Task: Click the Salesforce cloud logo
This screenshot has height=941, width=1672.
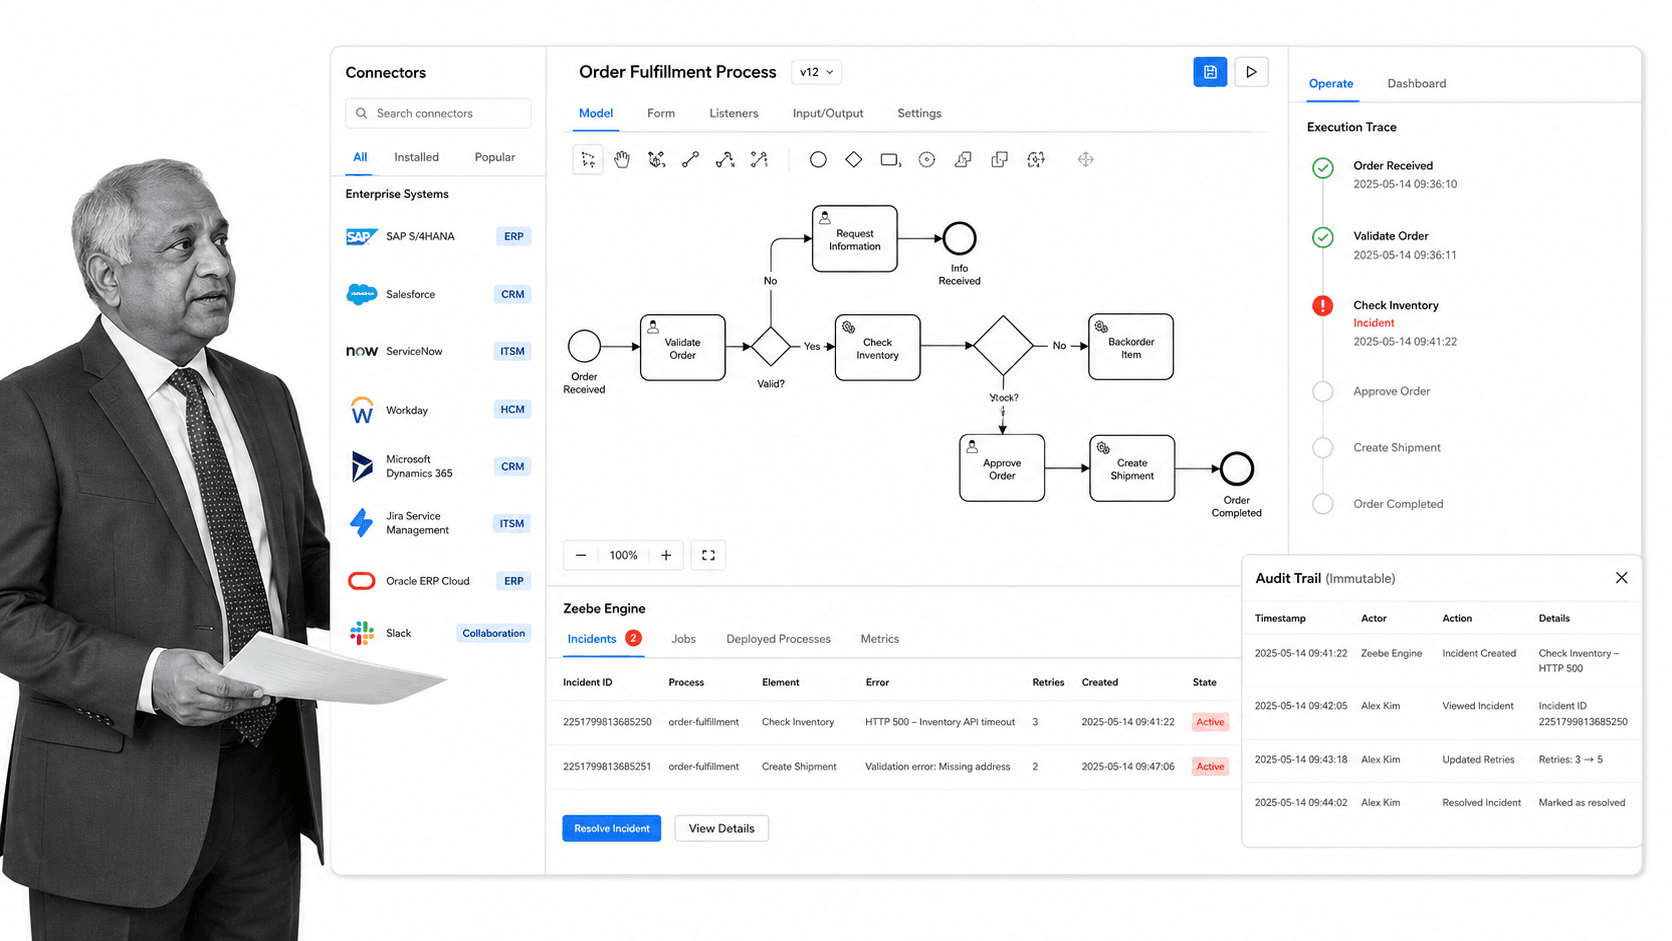Action: point(361,294)
